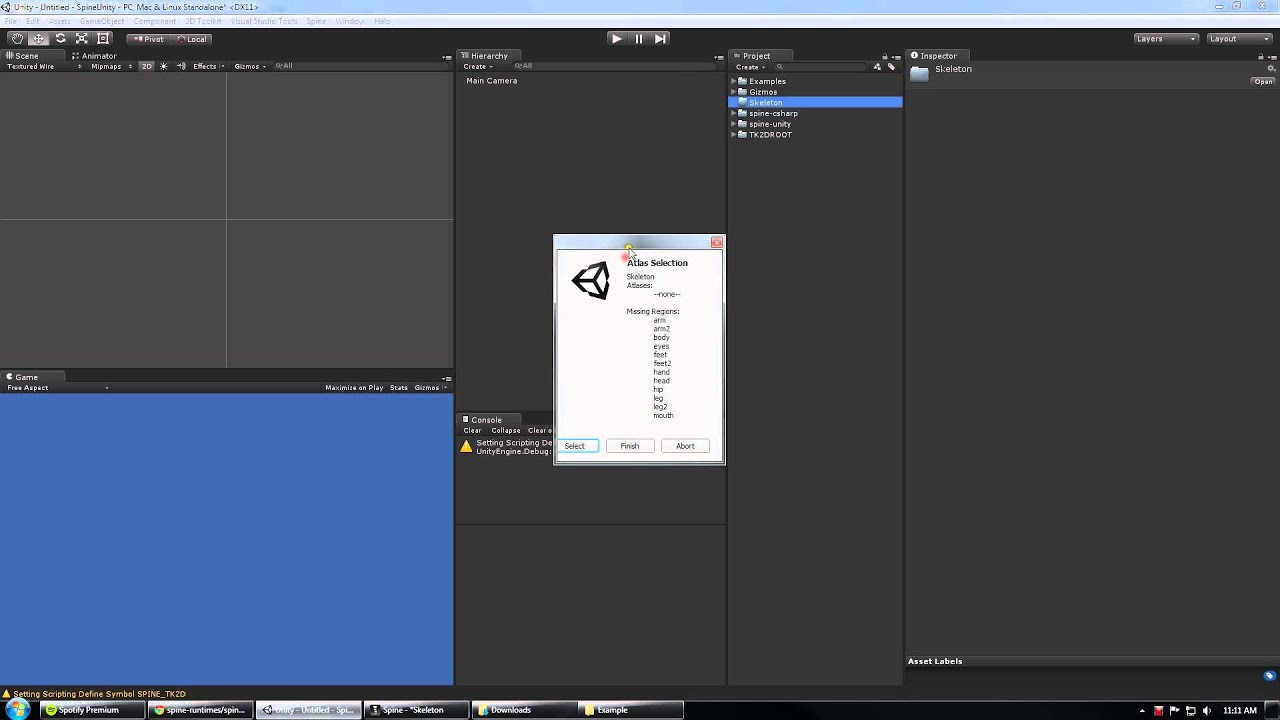Toggle 2D mode in Scene view
The image size is (1280, 720).
146,66
